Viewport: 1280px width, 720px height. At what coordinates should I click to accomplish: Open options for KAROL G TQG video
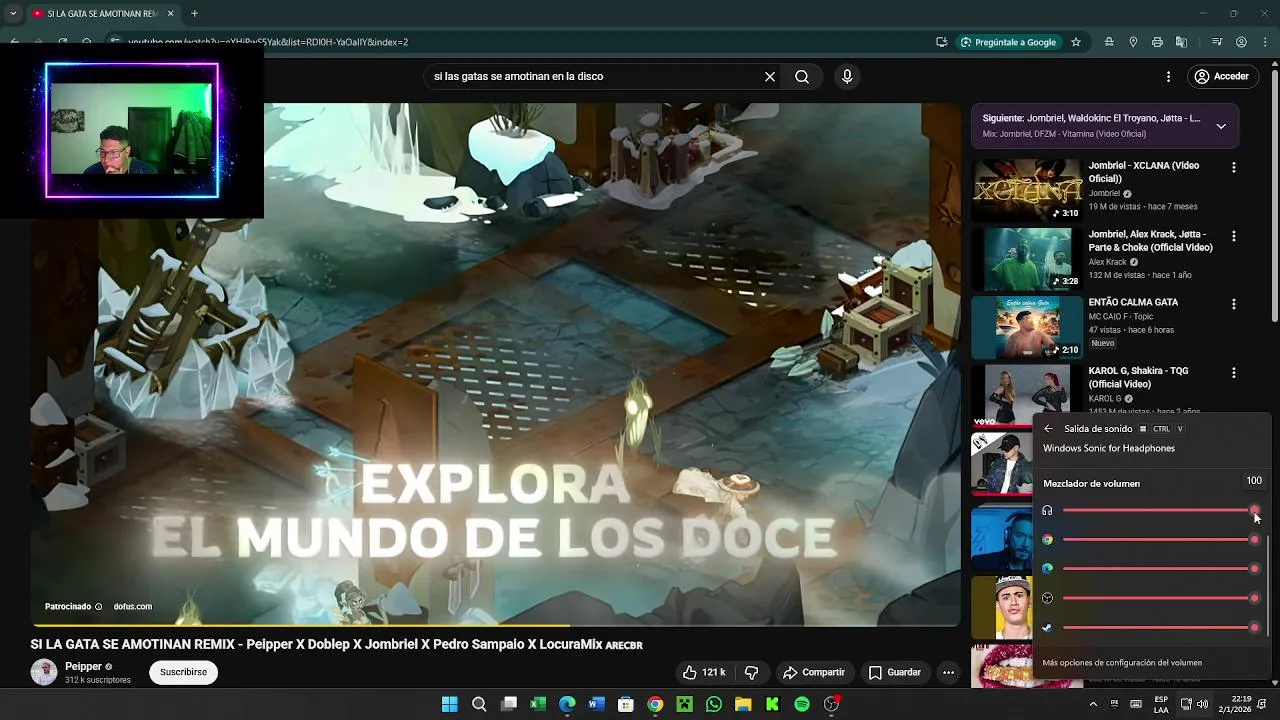[x=1234, y=372]
